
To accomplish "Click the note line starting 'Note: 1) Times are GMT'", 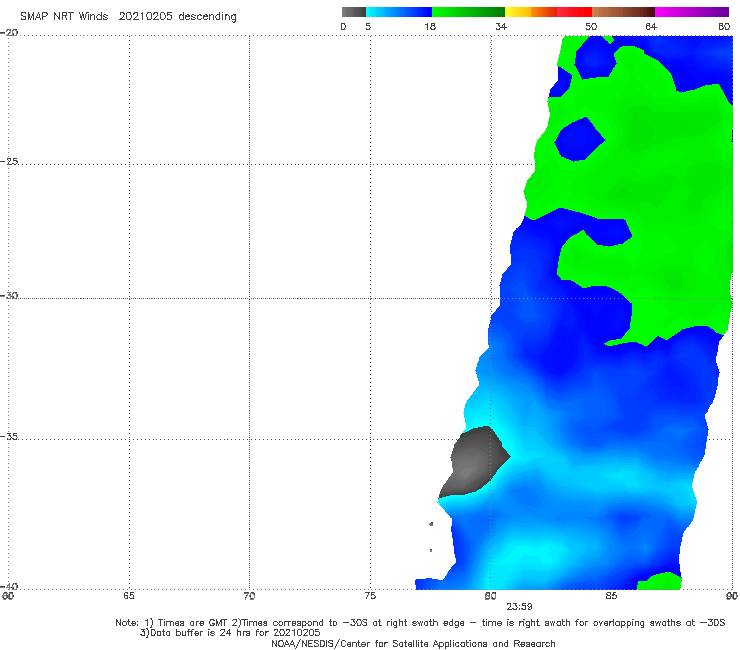I will coord(420,623).
